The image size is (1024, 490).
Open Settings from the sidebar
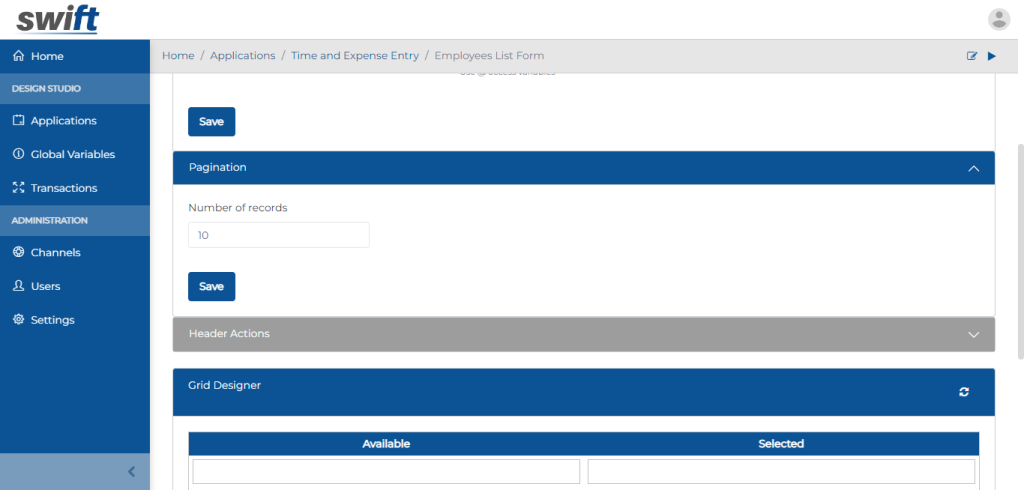[52, 320]
